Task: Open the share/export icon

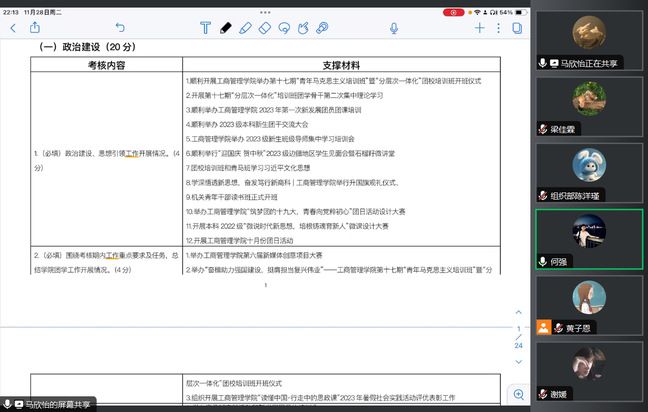Action: tap(35, 28)
